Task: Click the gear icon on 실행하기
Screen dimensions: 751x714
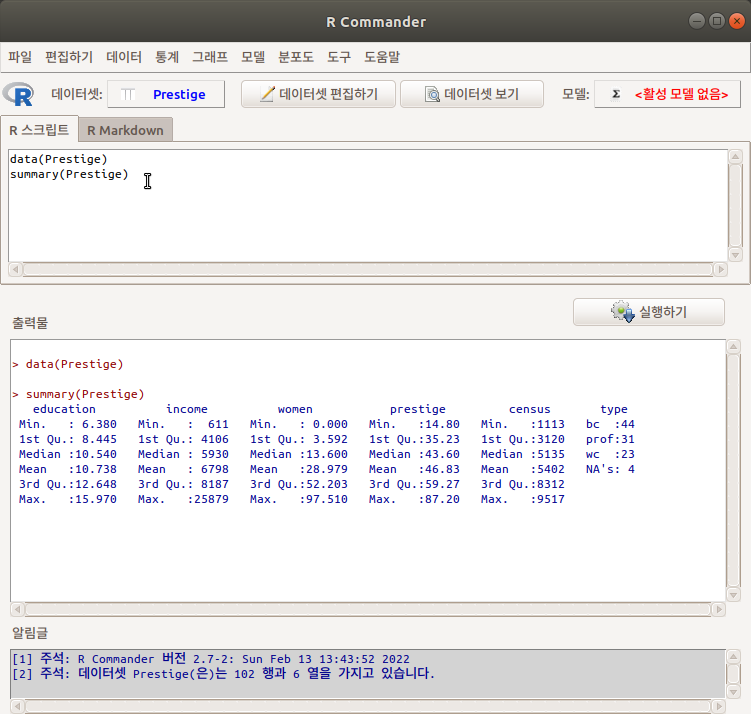Action: coord(622,312)
